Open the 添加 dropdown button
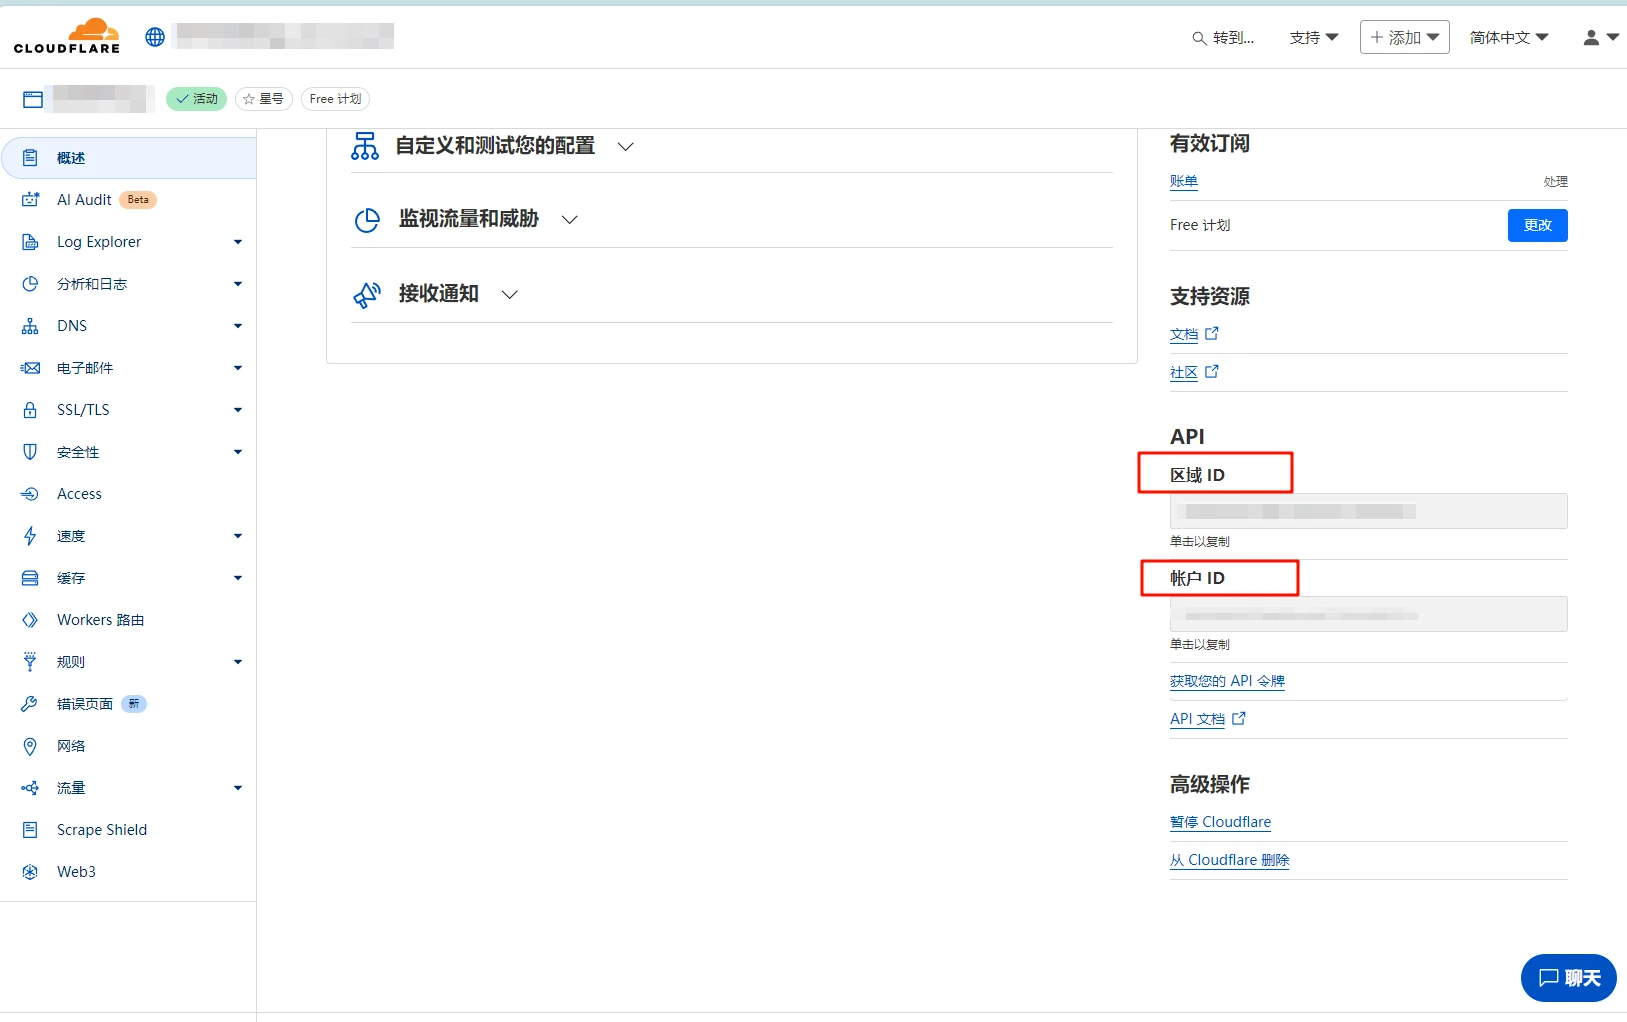 [1405, 37]
